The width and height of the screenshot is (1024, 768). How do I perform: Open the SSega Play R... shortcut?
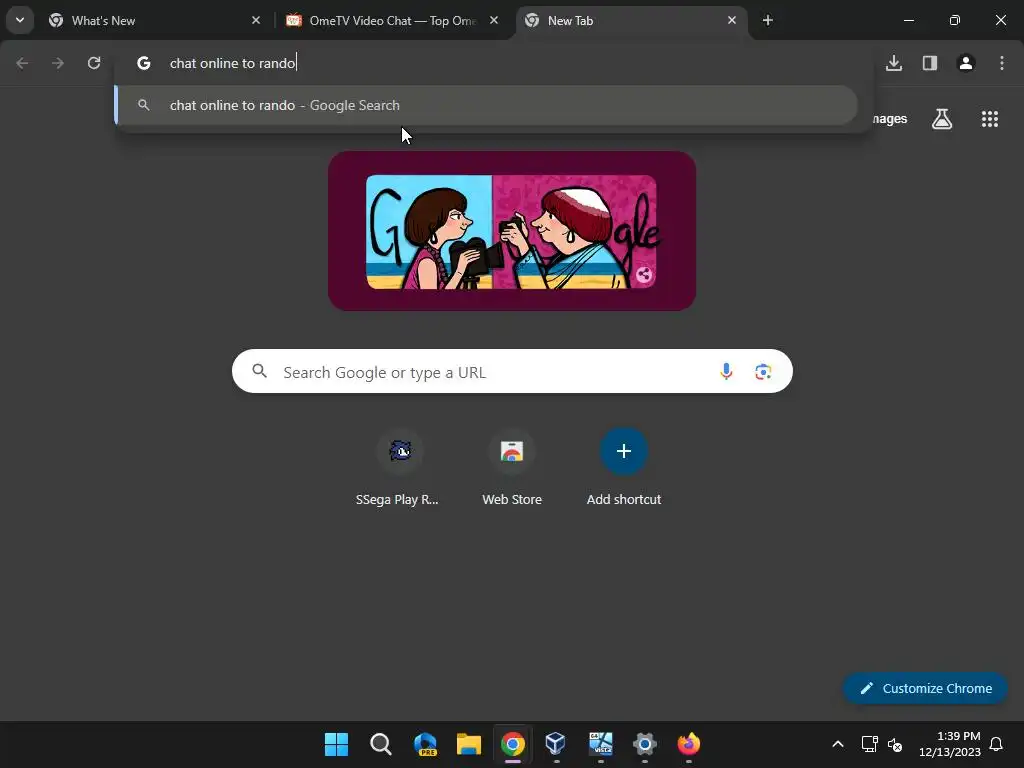pos(398,466)
